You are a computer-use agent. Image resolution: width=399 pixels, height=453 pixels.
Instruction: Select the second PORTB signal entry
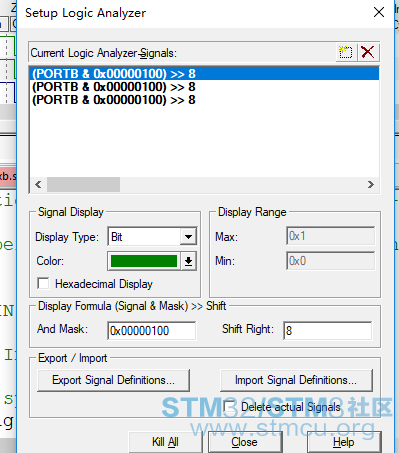[204, 87]
